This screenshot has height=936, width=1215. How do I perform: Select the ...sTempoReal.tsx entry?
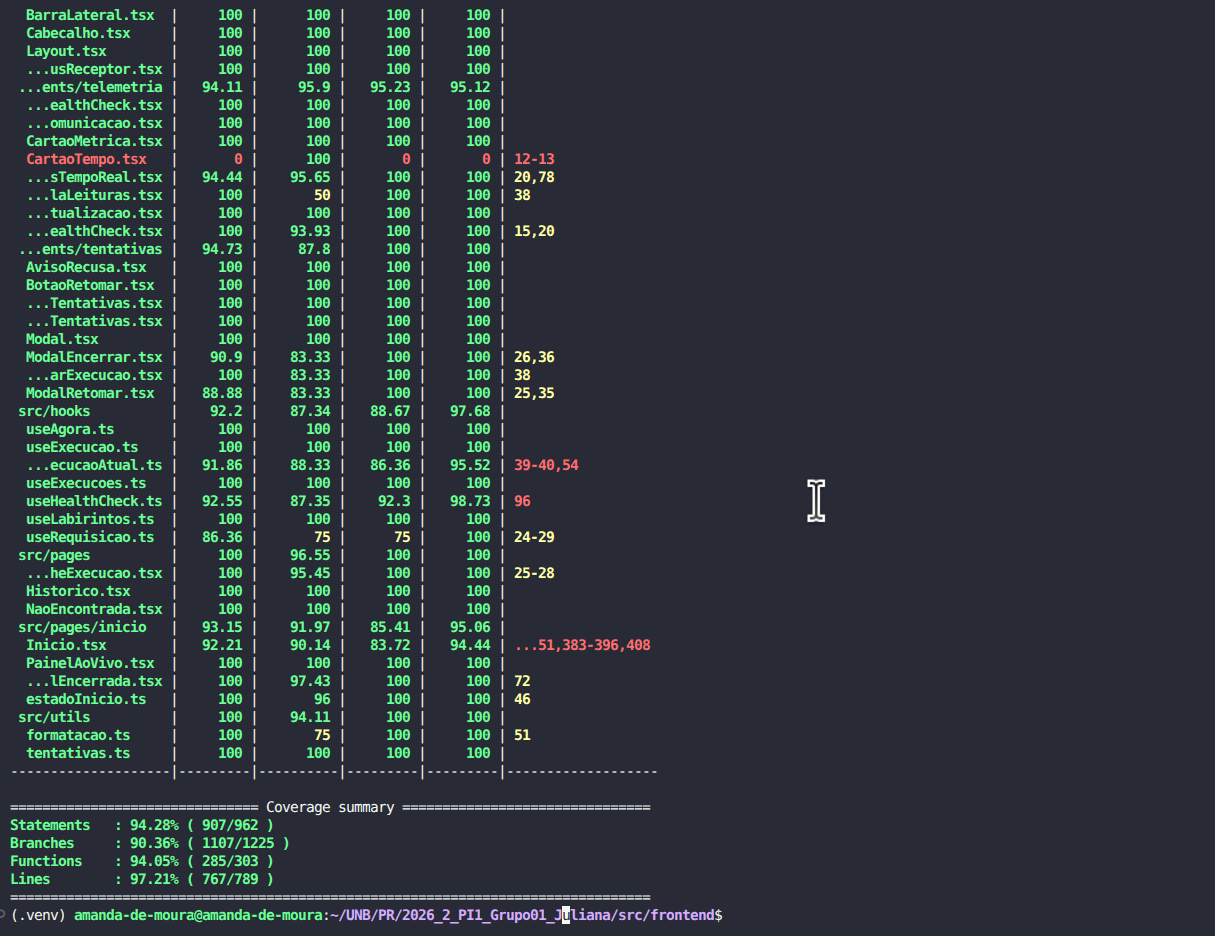click(94, 177)
